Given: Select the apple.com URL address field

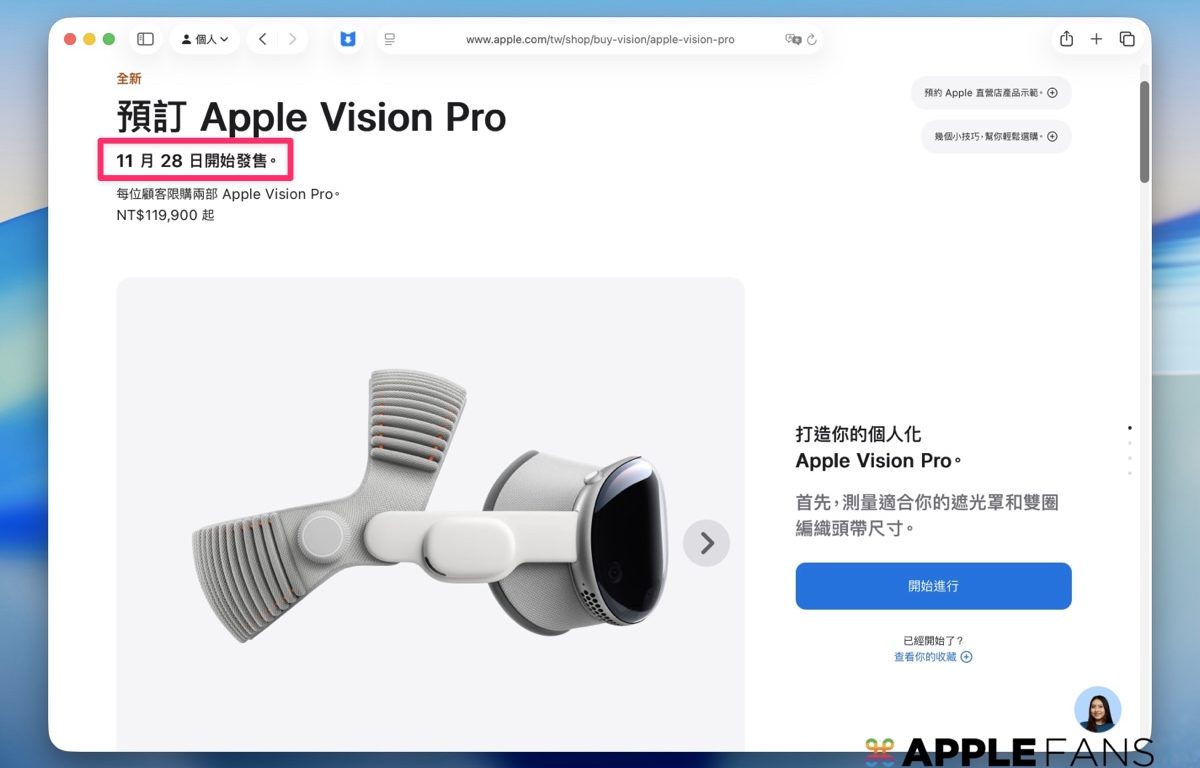Looking at the screenshot, I should 600,40.
